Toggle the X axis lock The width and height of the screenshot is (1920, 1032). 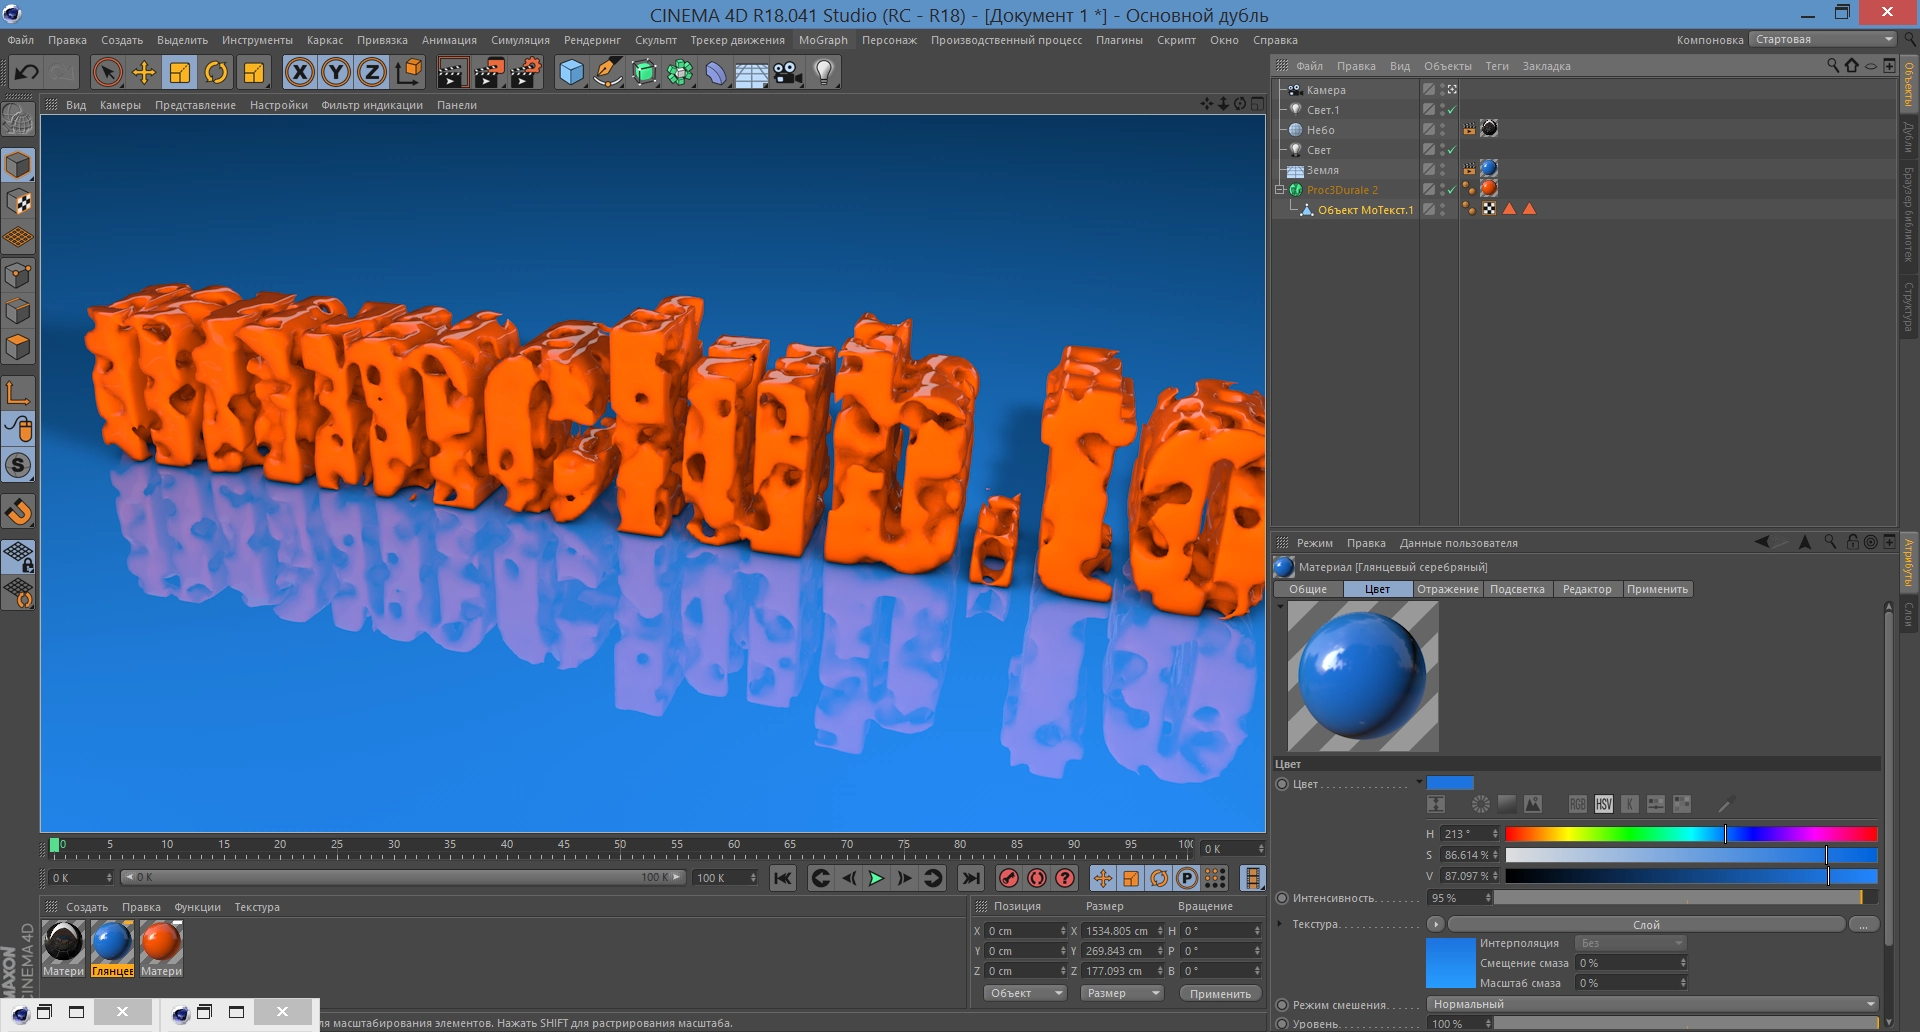coord(300,72)
